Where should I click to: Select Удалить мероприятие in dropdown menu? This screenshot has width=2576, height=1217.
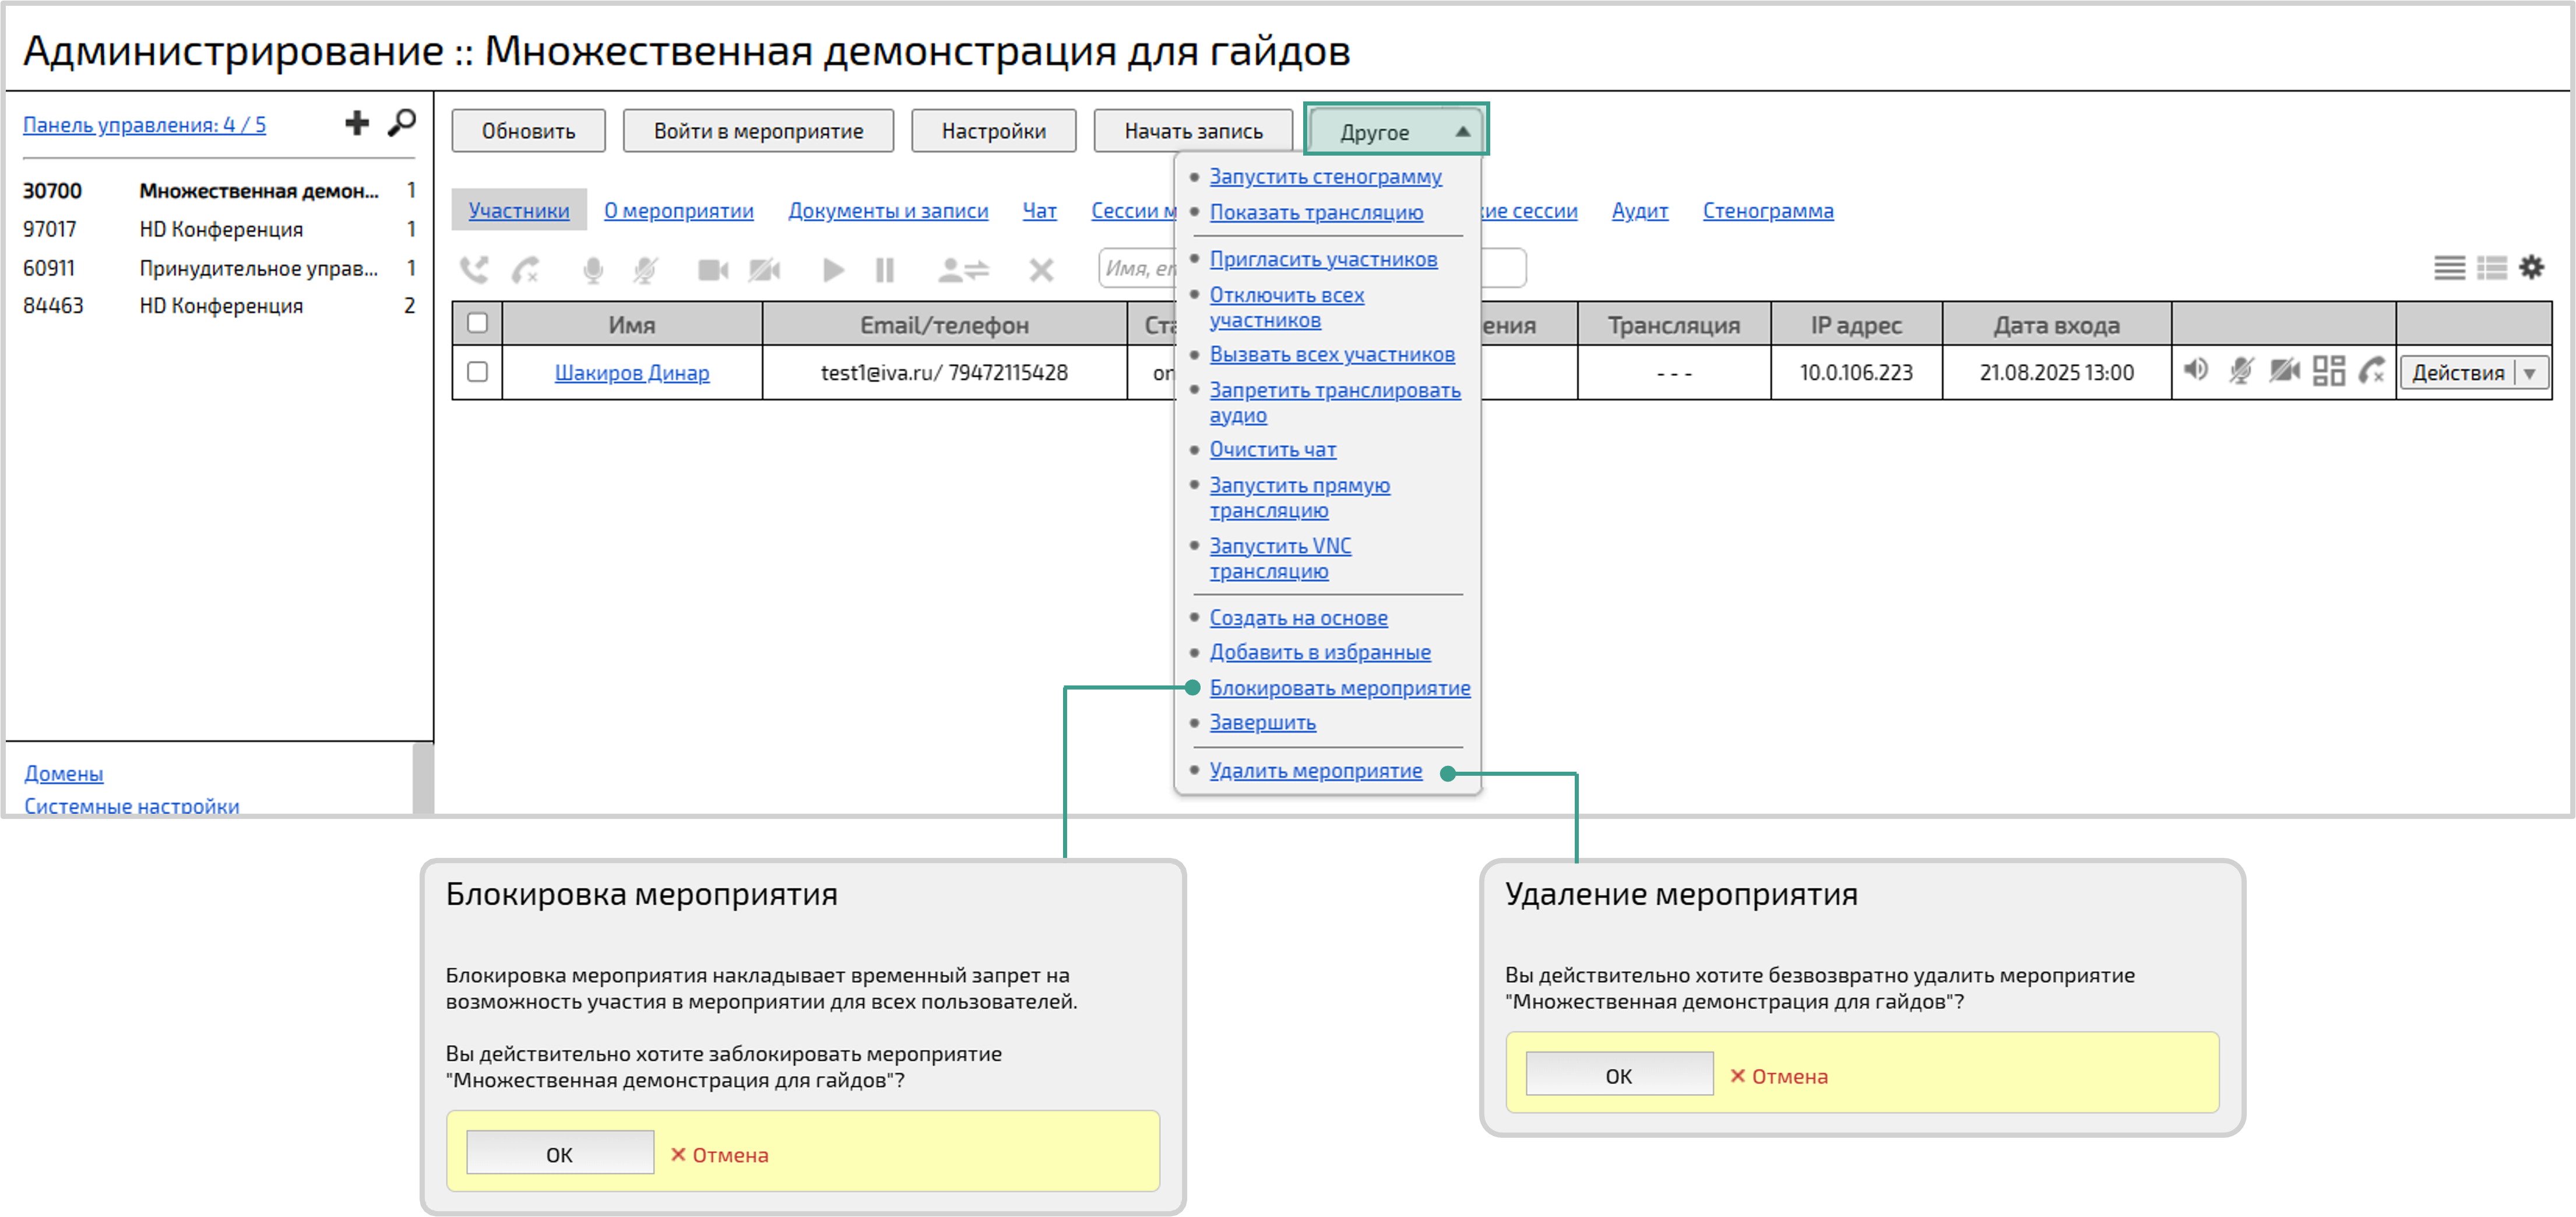tap(1315, 771)
